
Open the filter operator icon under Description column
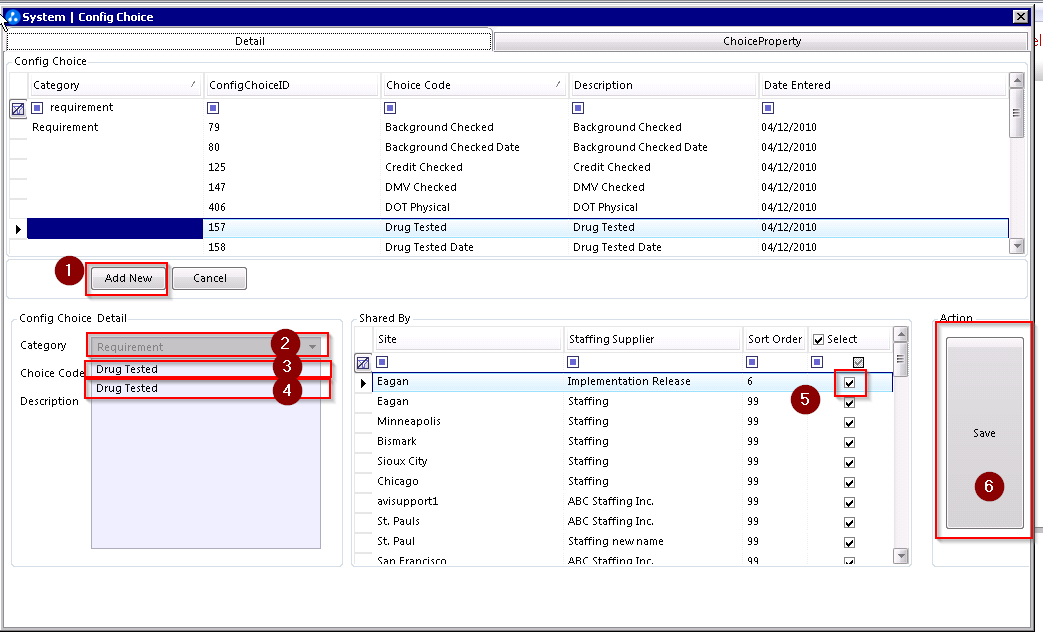[578, 108]
